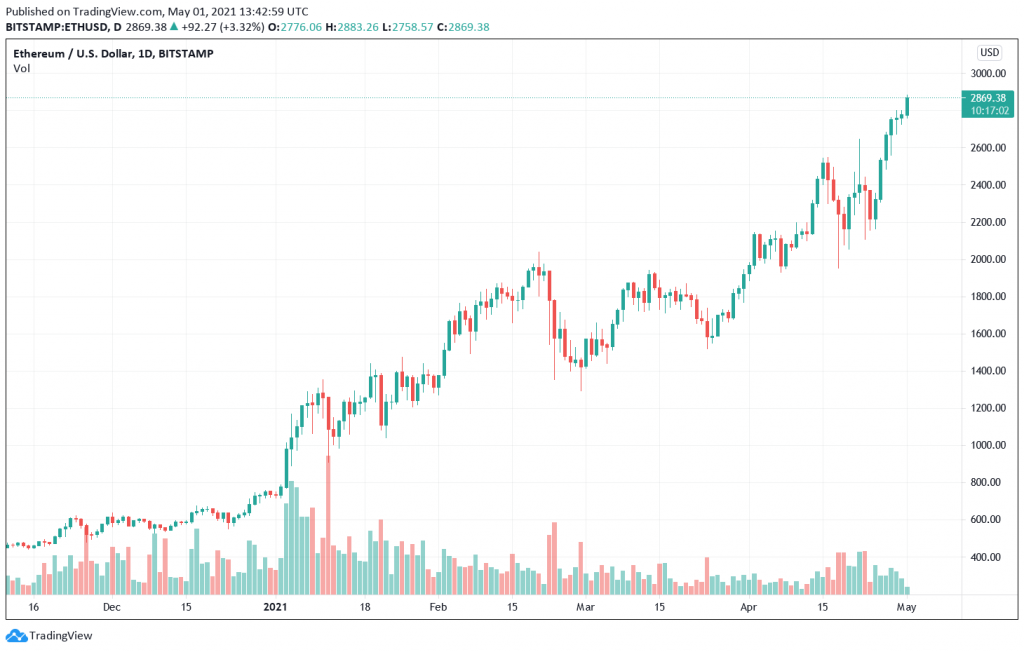This screenshot has height=652, width=1024.
Task: Click the 1000.00 price axis label
Action: (x=988, y=445)
